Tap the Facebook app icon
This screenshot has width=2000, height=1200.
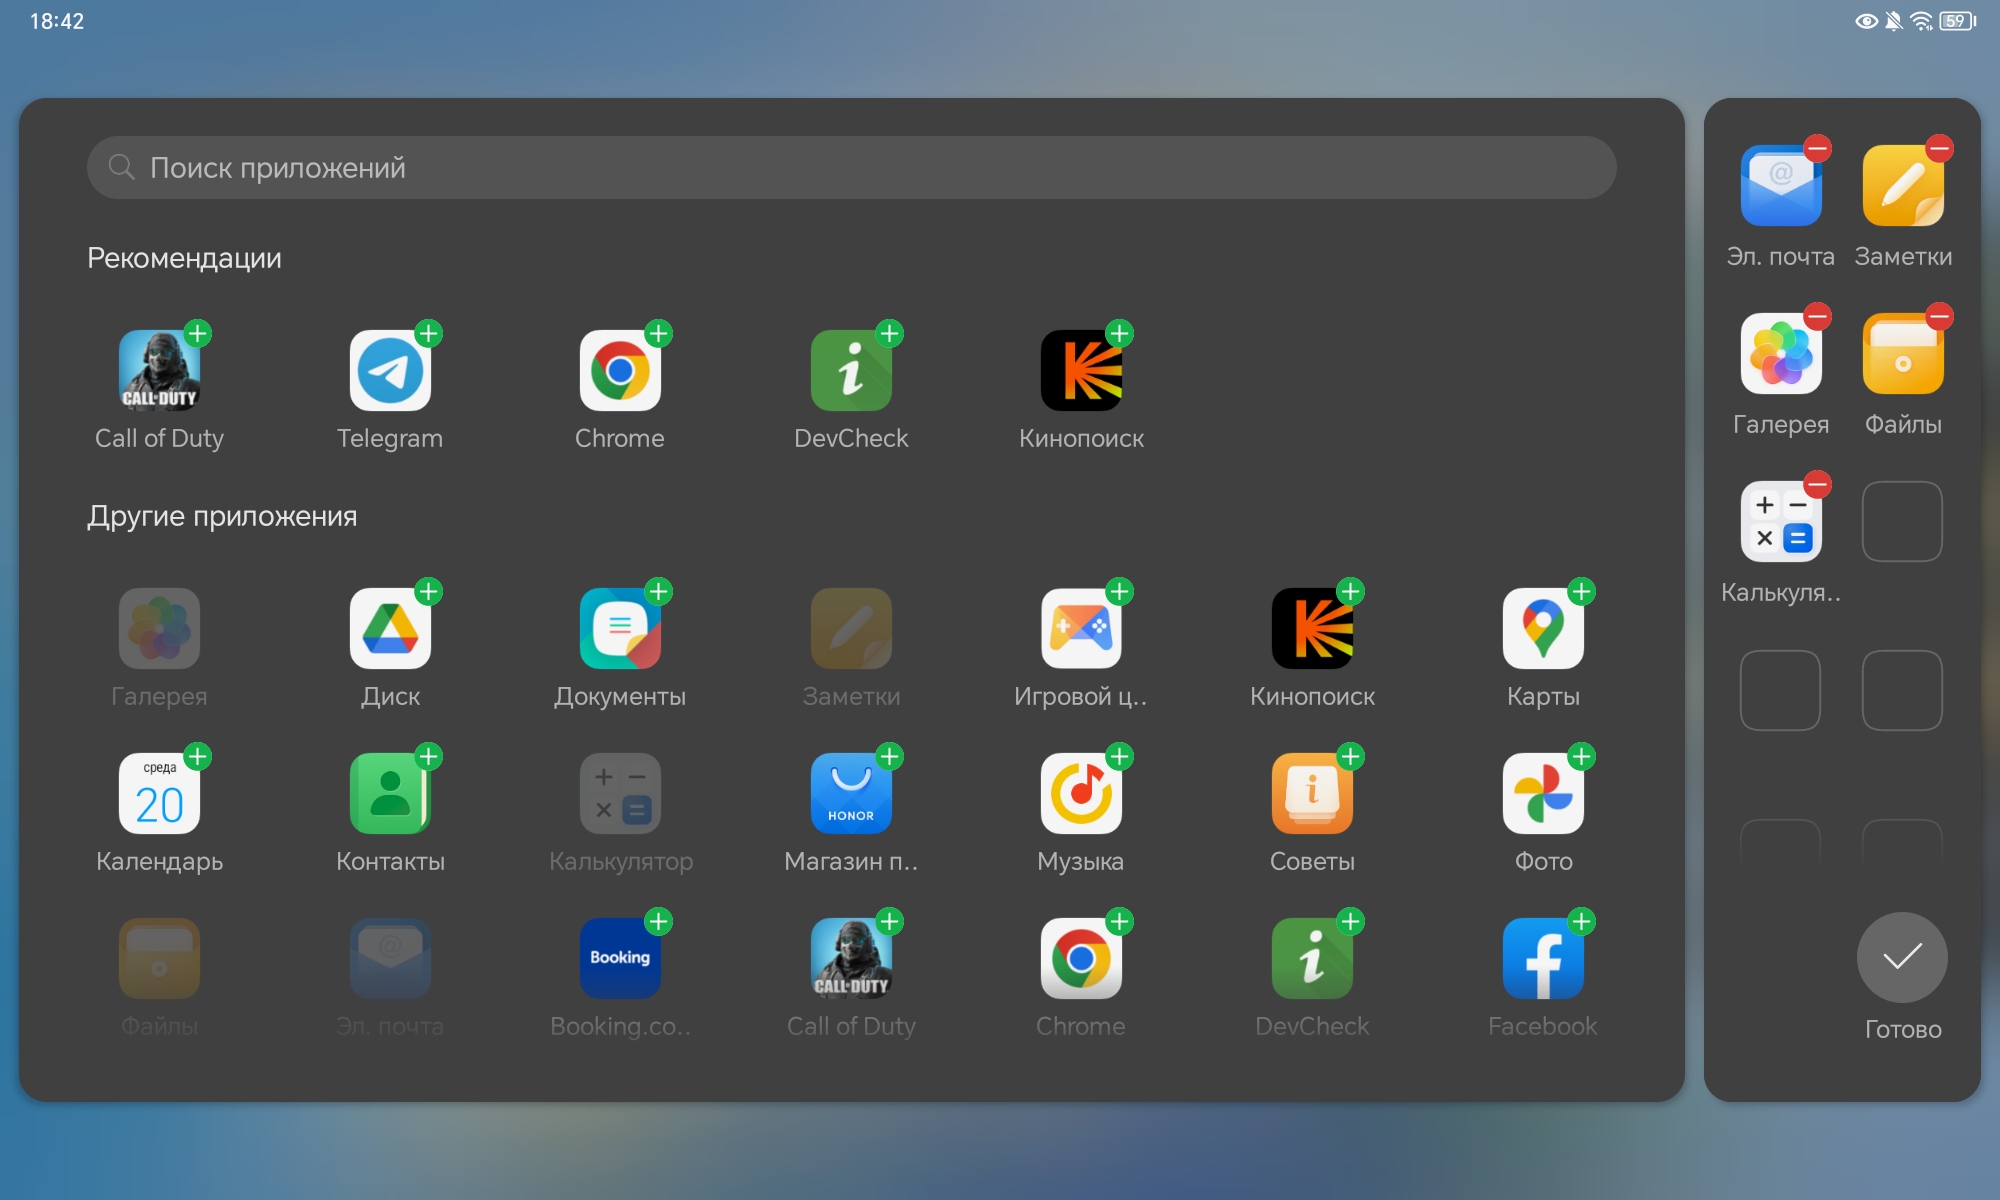pyautogui.click(x=1543, y=959)
